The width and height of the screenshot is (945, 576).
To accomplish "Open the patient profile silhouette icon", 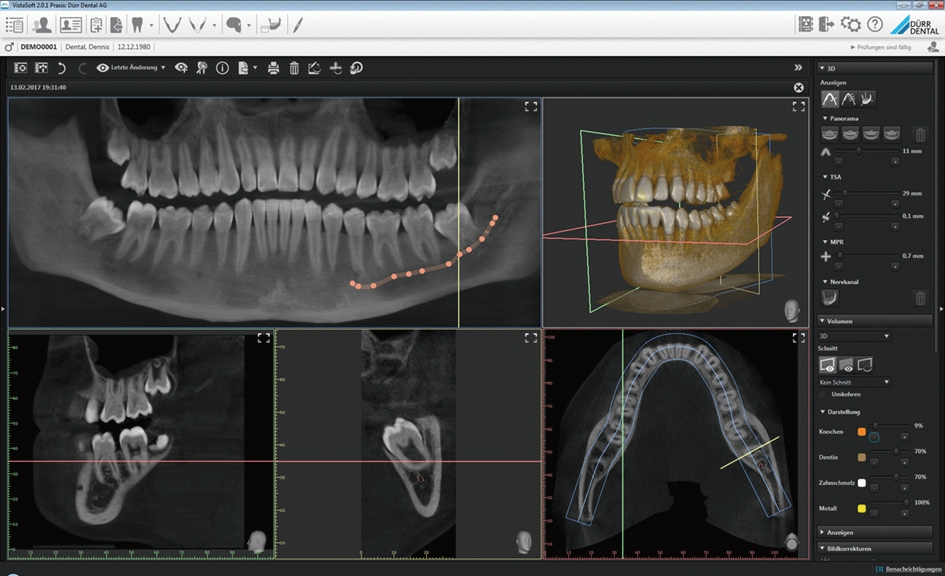I will coord(42,25).
